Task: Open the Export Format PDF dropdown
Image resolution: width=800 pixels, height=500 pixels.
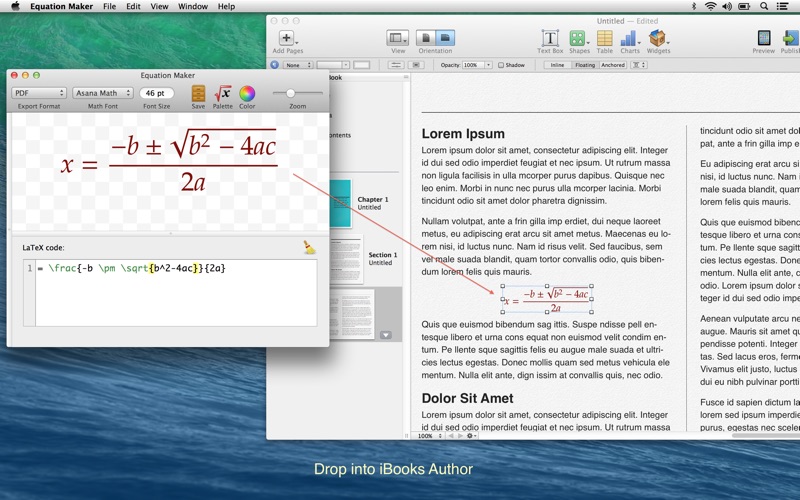Action: (39, 93)
